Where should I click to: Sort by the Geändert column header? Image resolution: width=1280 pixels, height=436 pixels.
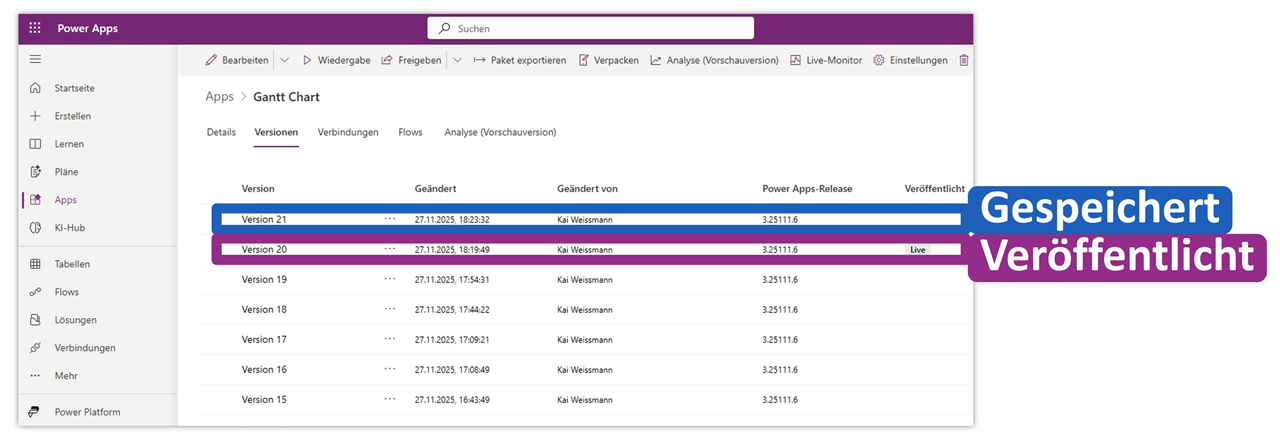436,189
